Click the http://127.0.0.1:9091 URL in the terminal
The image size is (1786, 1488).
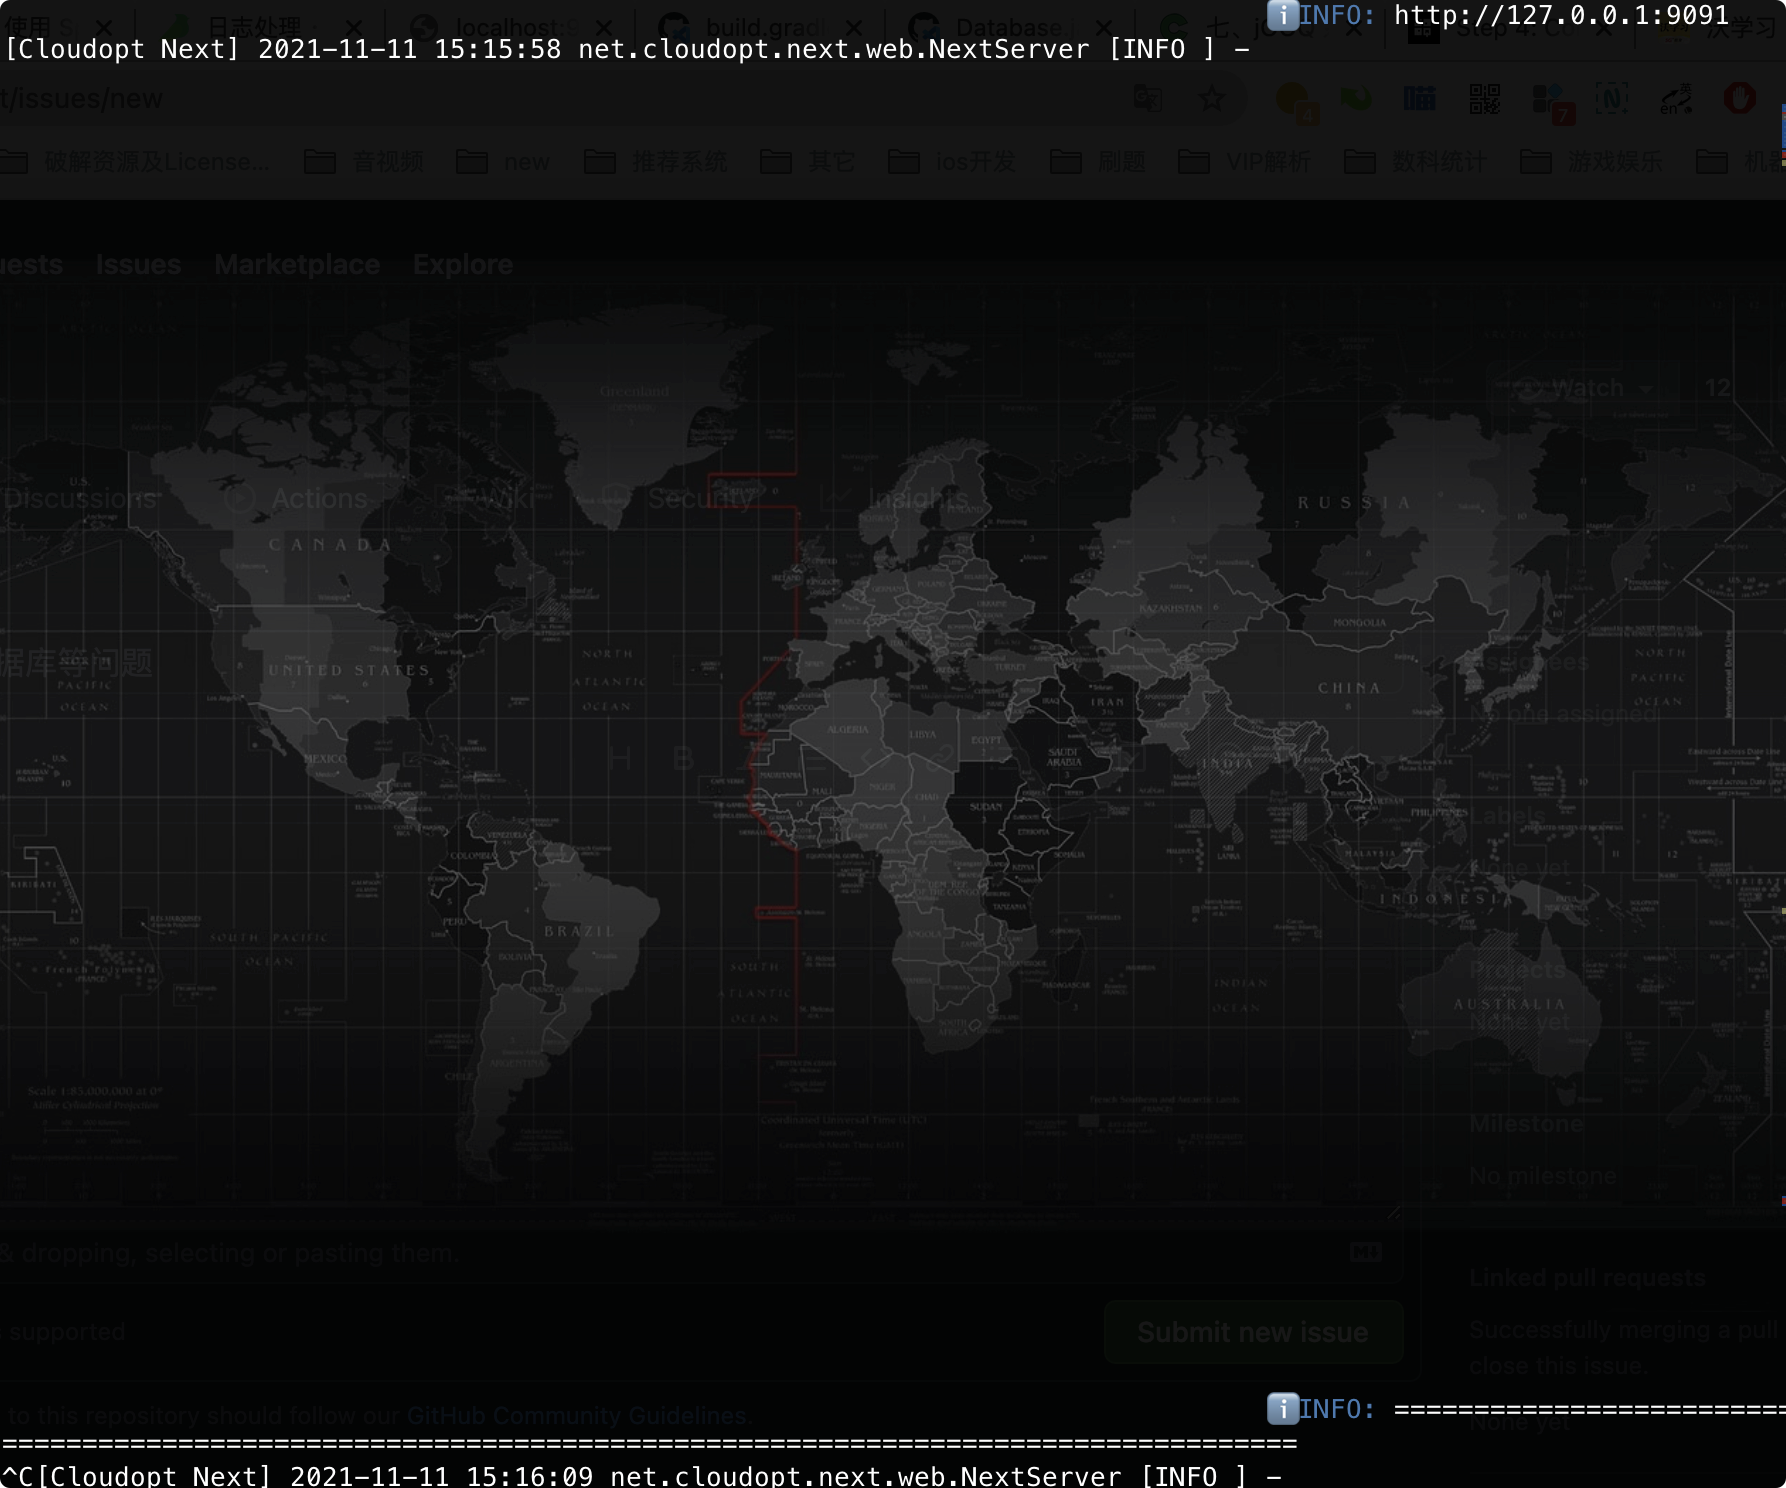[1561, 15]
